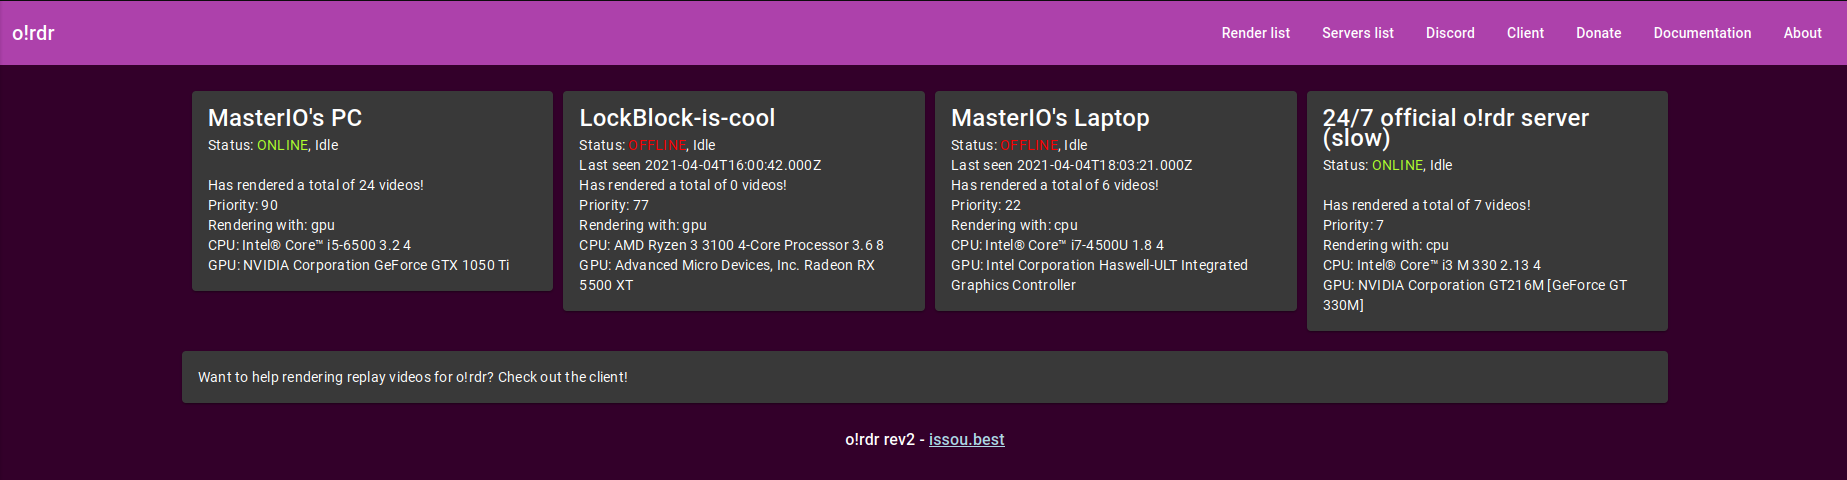Click 'Priority: 77' on LockBlock-is-cool
Screen dimensions: 1847x480
(614, 205)
